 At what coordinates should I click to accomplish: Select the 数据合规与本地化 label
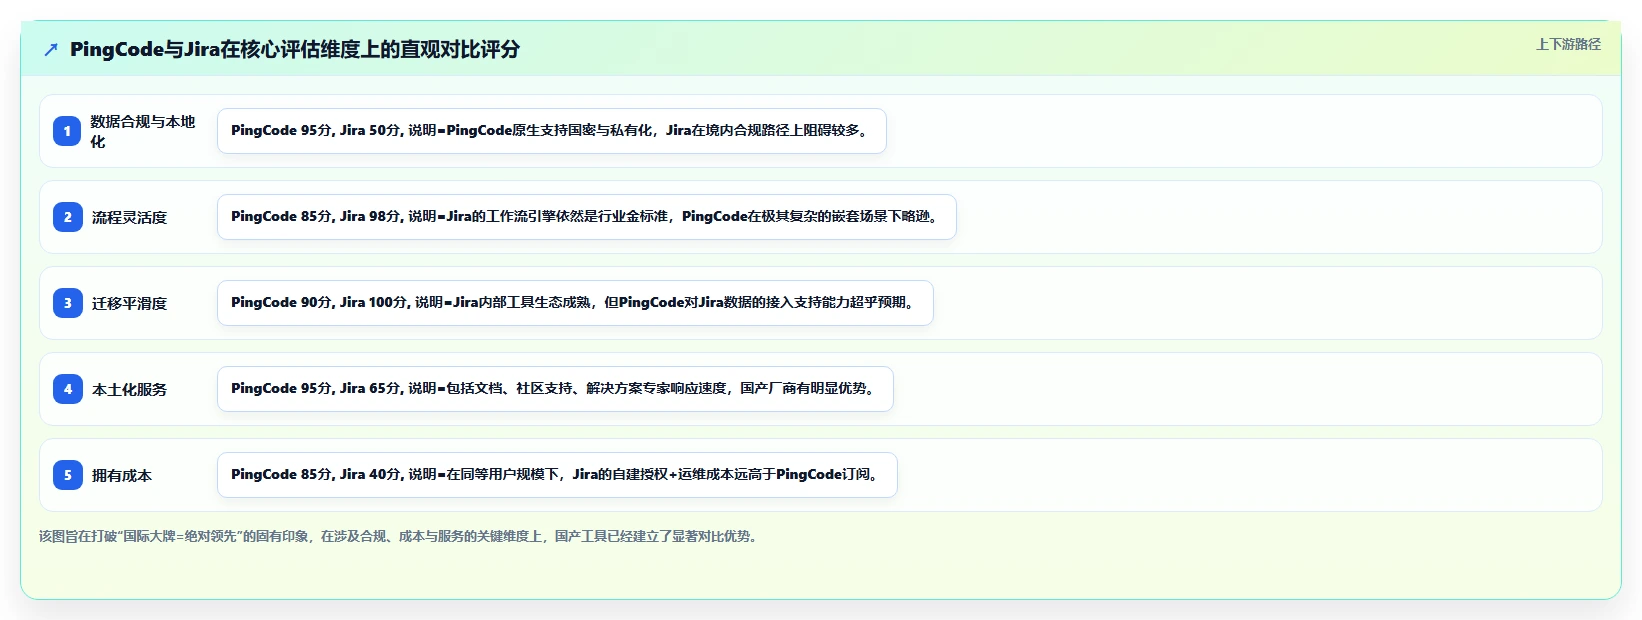[x=143, y=131]
